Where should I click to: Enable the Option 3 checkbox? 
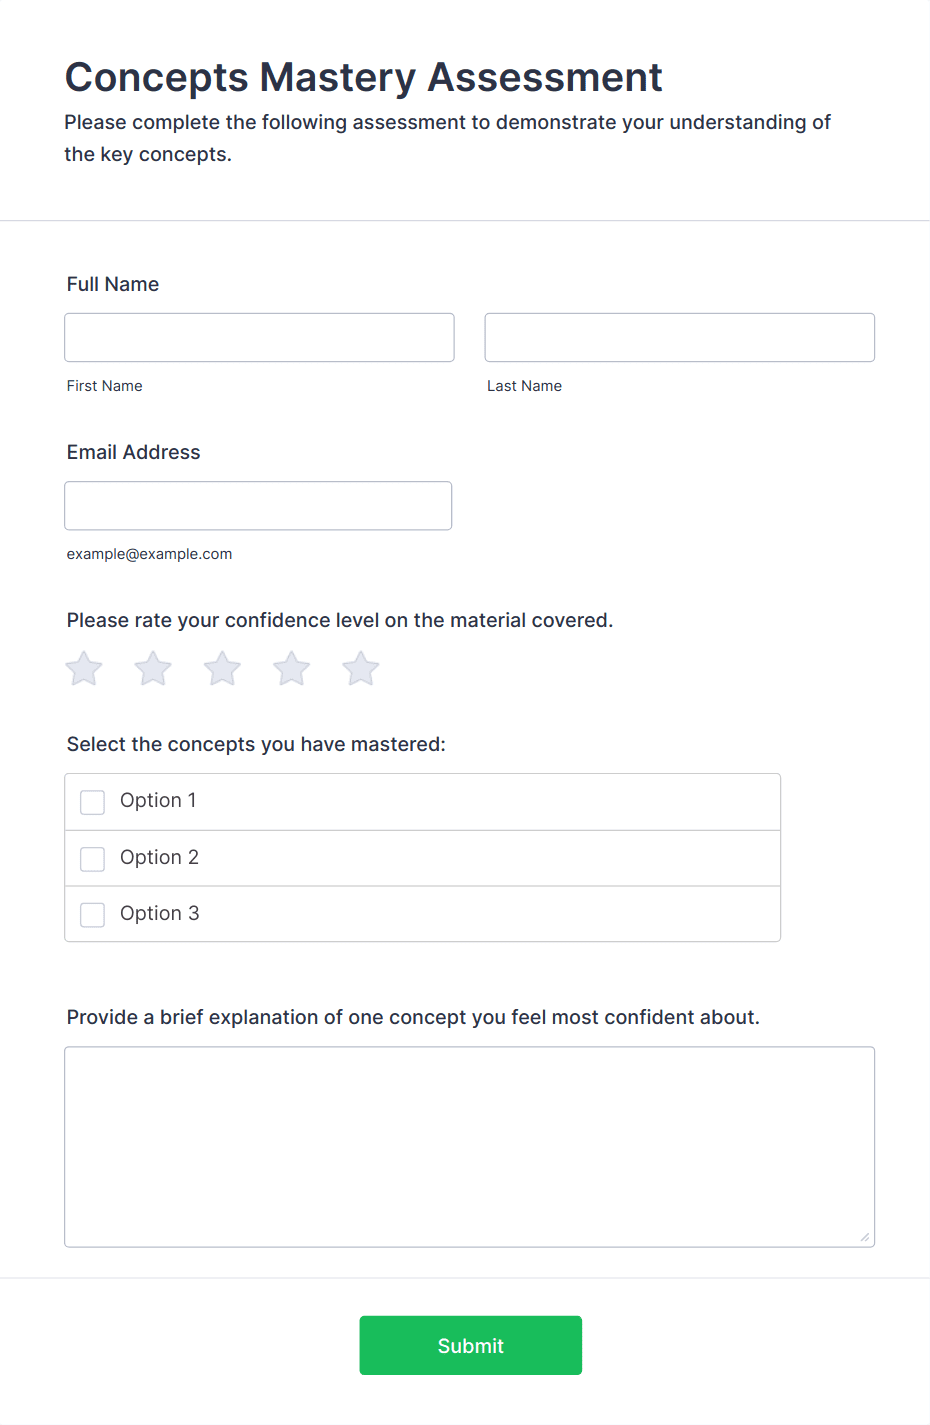click(x=93, y=915)
